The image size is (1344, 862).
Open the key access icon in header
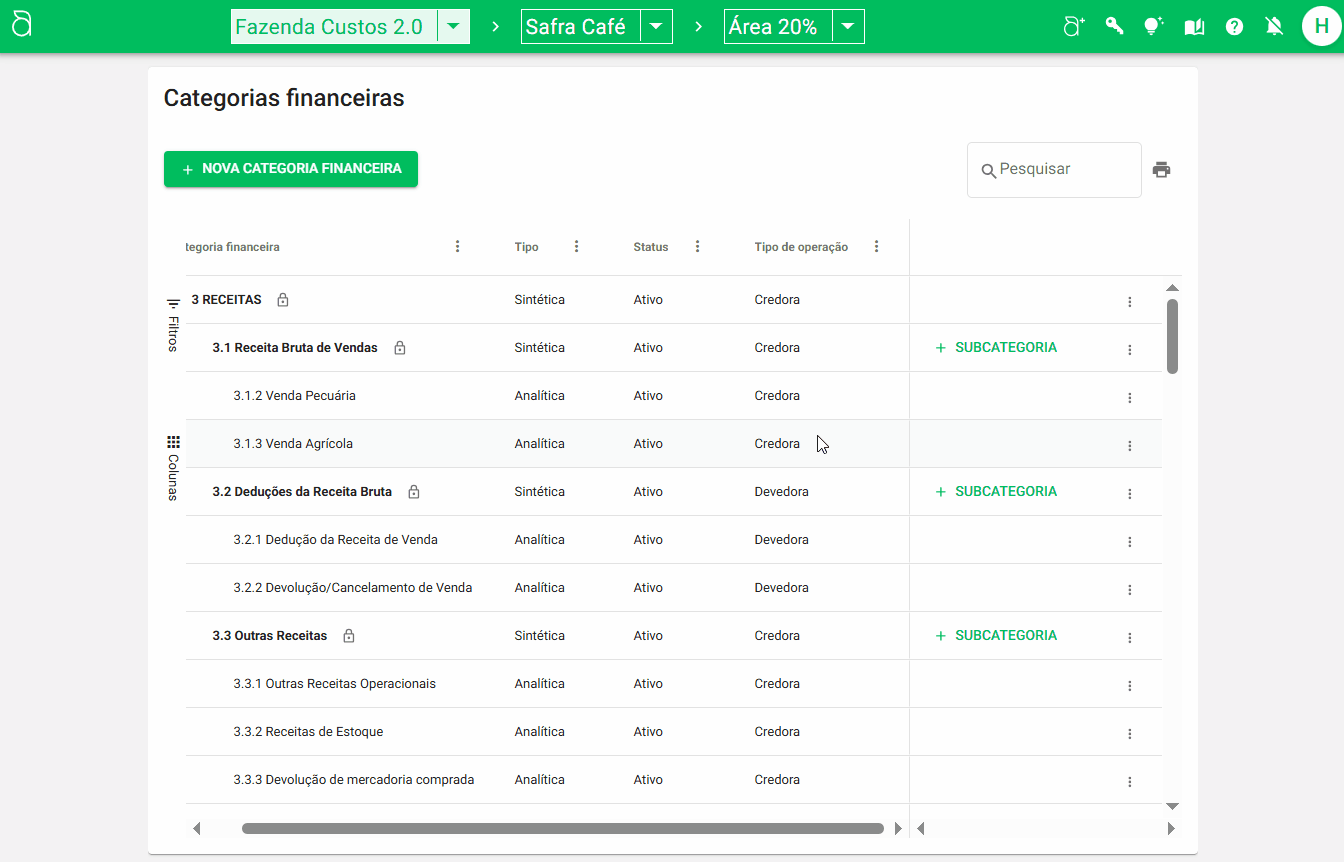click(x=1114, y=27)
